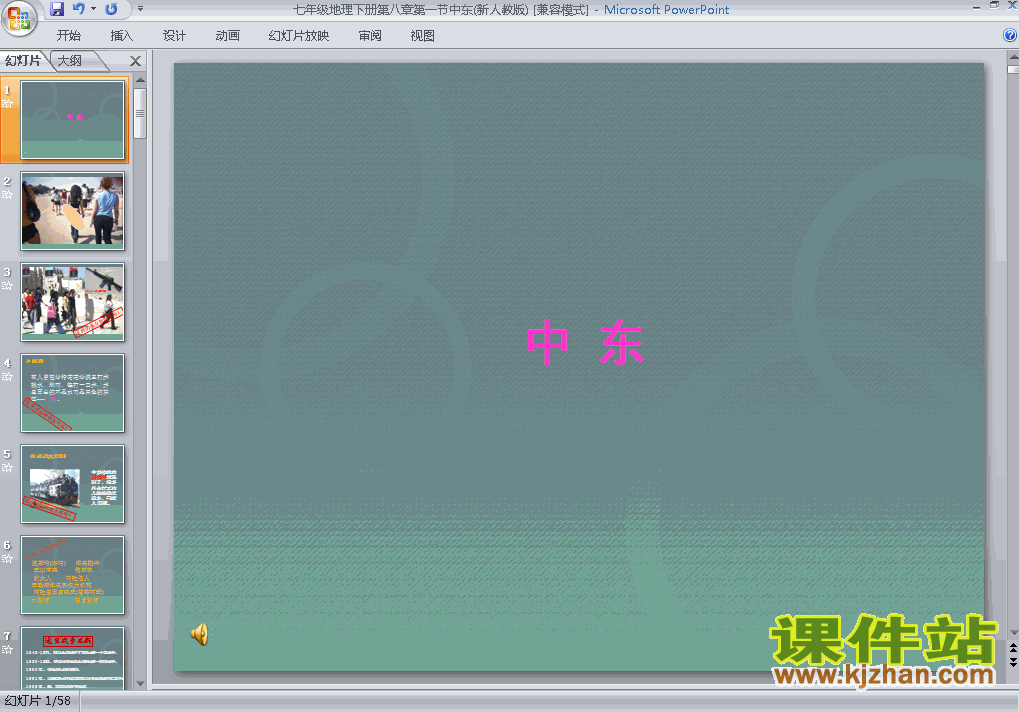Open the 审阅 ribbon tab
Image resolution: width=1019 pixels, height=712 pixels.
click(370, 36)
